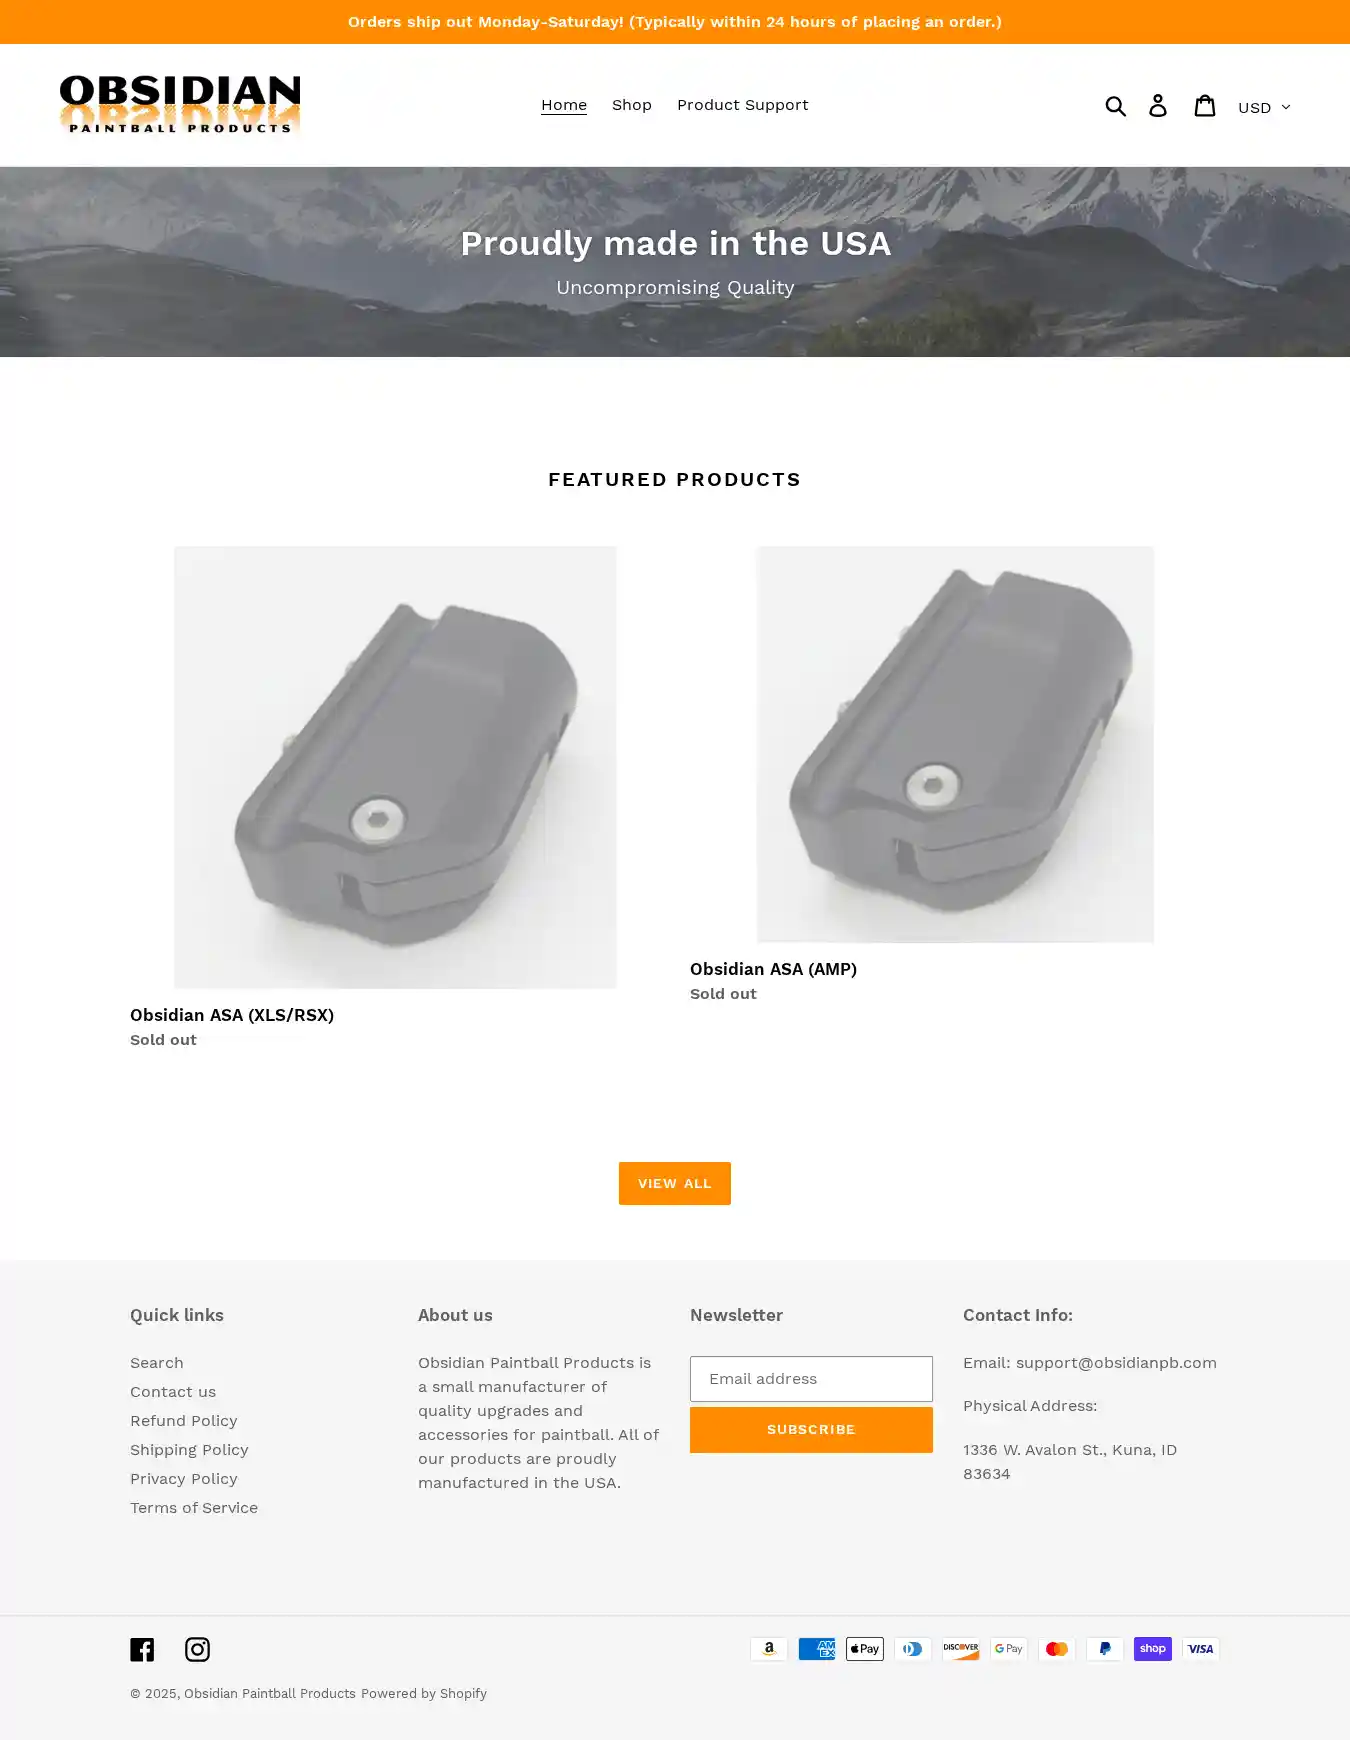The height and width of the screenshot is (1740, 1350).
Task: Select the Home navigation link
Action: [x=564, y=105]
